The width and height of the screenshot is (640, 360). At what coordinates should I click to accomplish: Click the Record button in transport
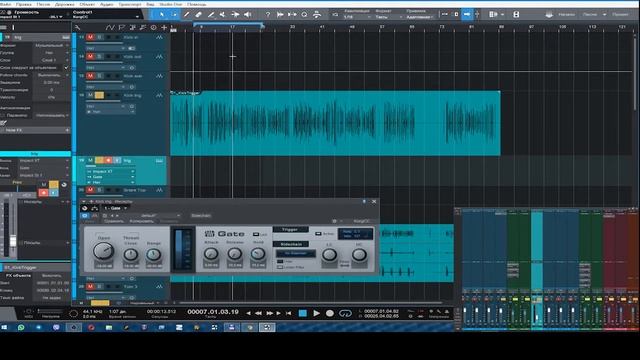[x=330, y=313]
